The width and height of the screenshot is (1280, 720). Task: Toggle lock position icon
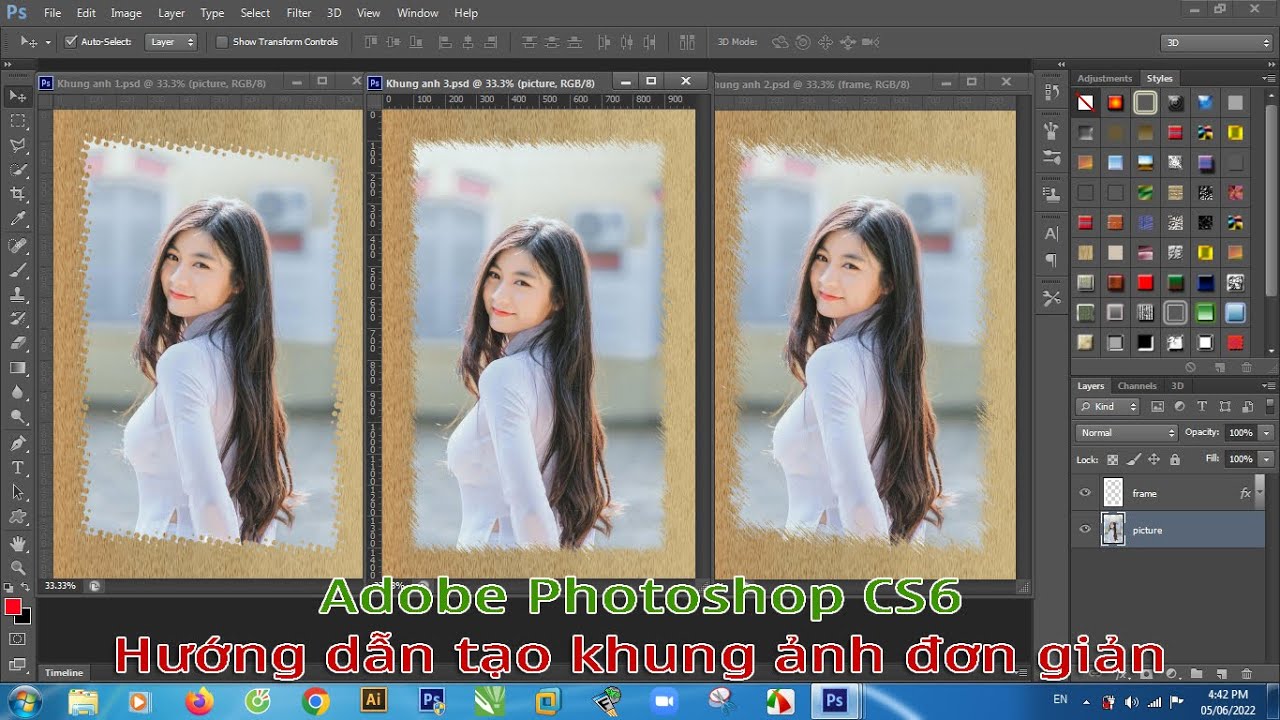(1153, 460)
